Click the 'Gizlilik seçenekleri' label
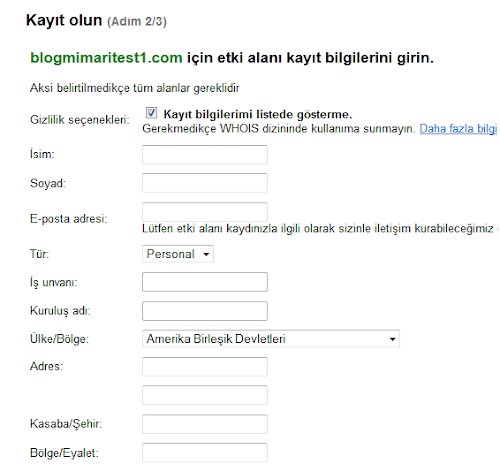The height and width of the screenshot is (464, 500). coord(80,120)
